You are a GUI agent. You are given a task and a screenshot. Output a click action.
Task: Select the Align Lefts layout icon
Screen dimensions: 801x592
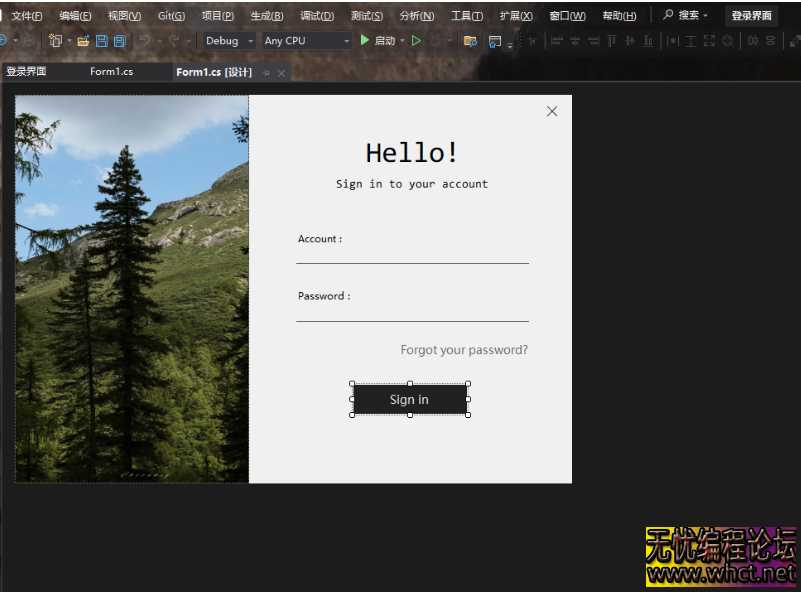pos(556,41)
